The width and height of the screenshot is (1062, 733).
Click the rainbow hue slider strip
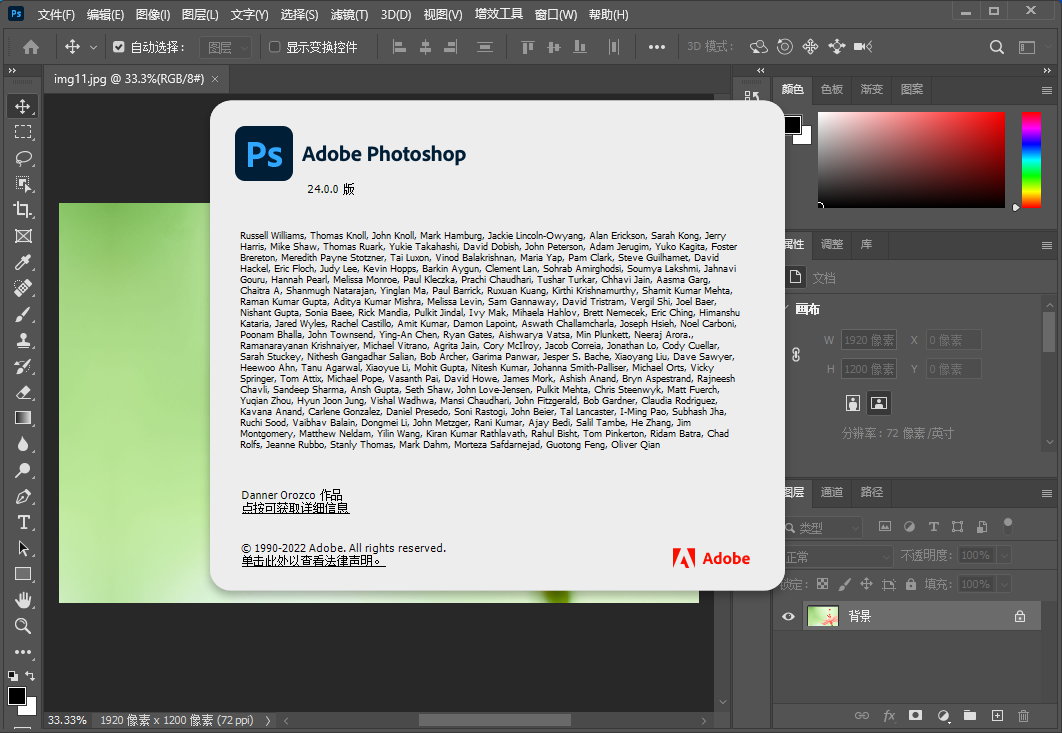[x=1032, y=161]
